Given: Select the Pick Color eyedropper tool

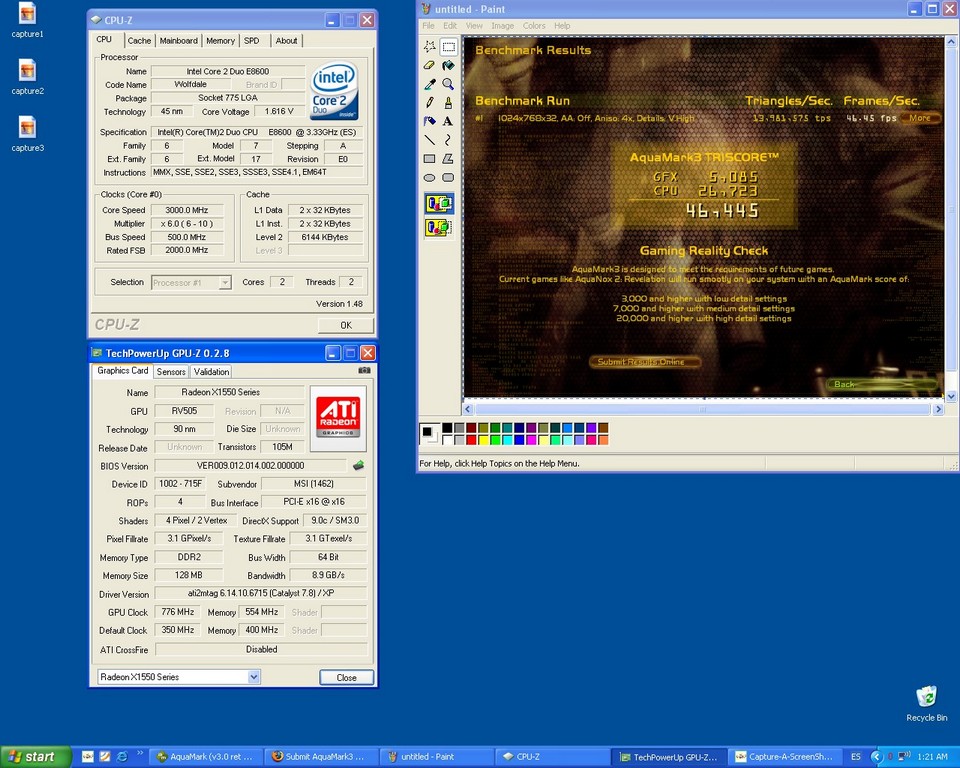Looking at the screenshot, I should point(430,84).
